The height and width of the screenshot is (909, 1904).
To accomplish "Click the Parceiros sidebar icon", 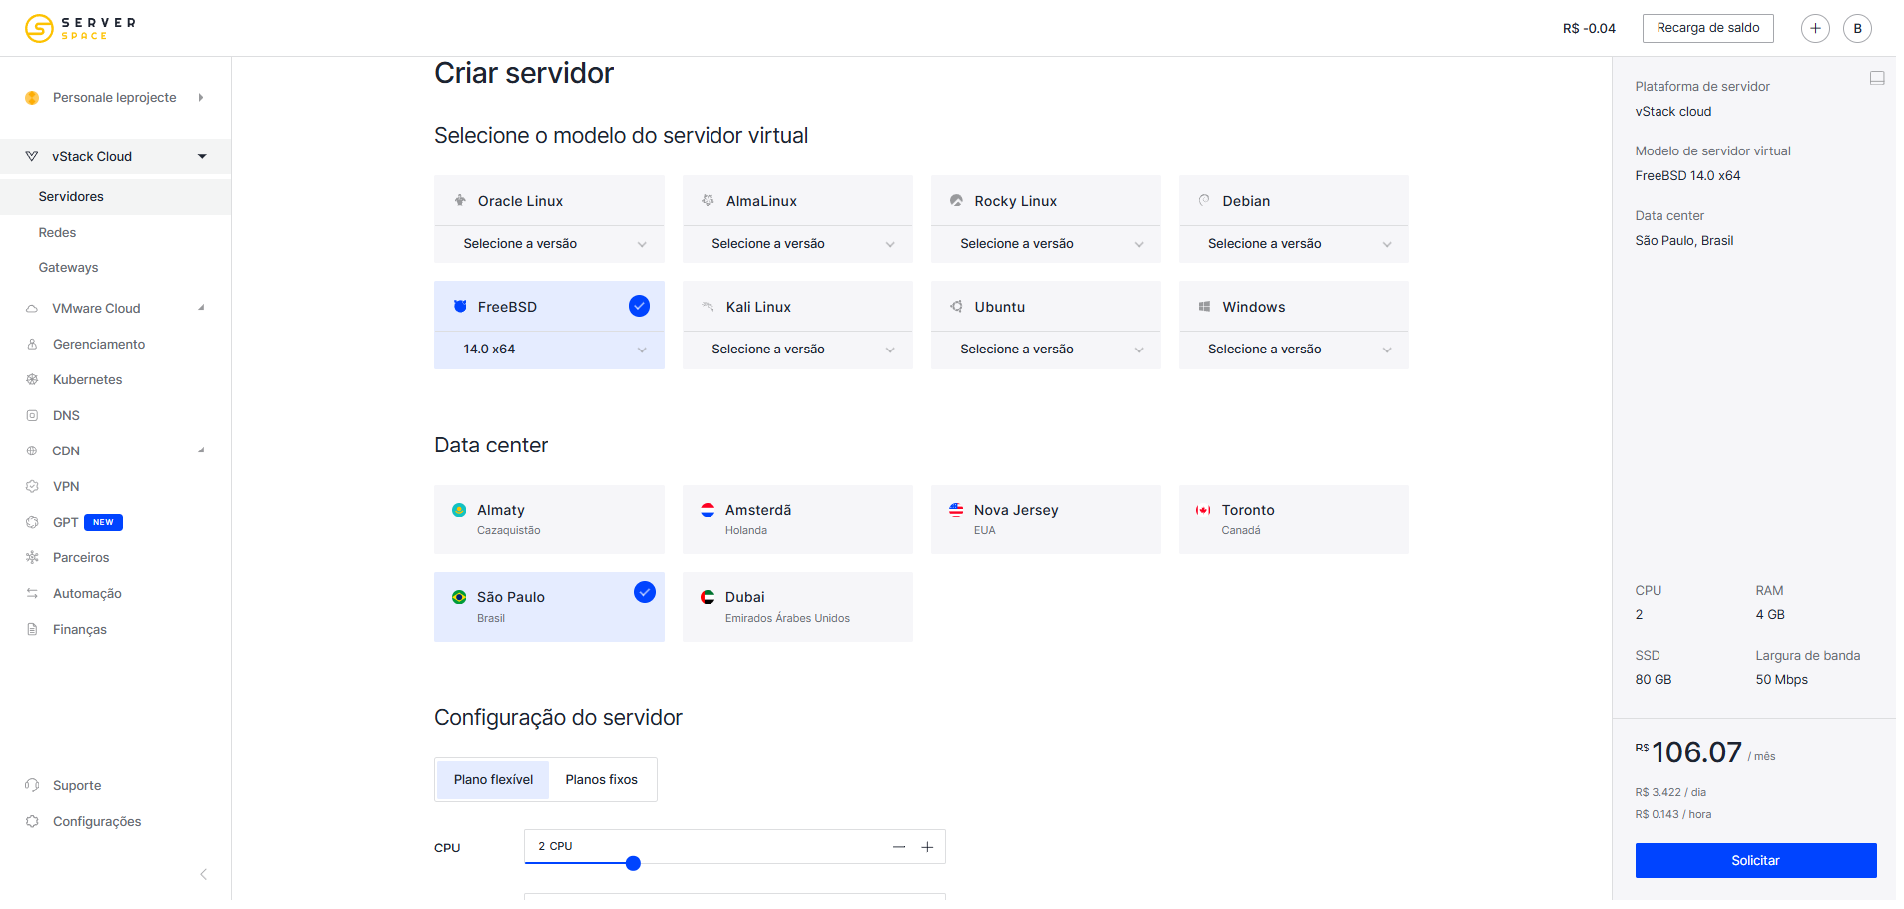I will pyautogui.click(x=32, y=557).
